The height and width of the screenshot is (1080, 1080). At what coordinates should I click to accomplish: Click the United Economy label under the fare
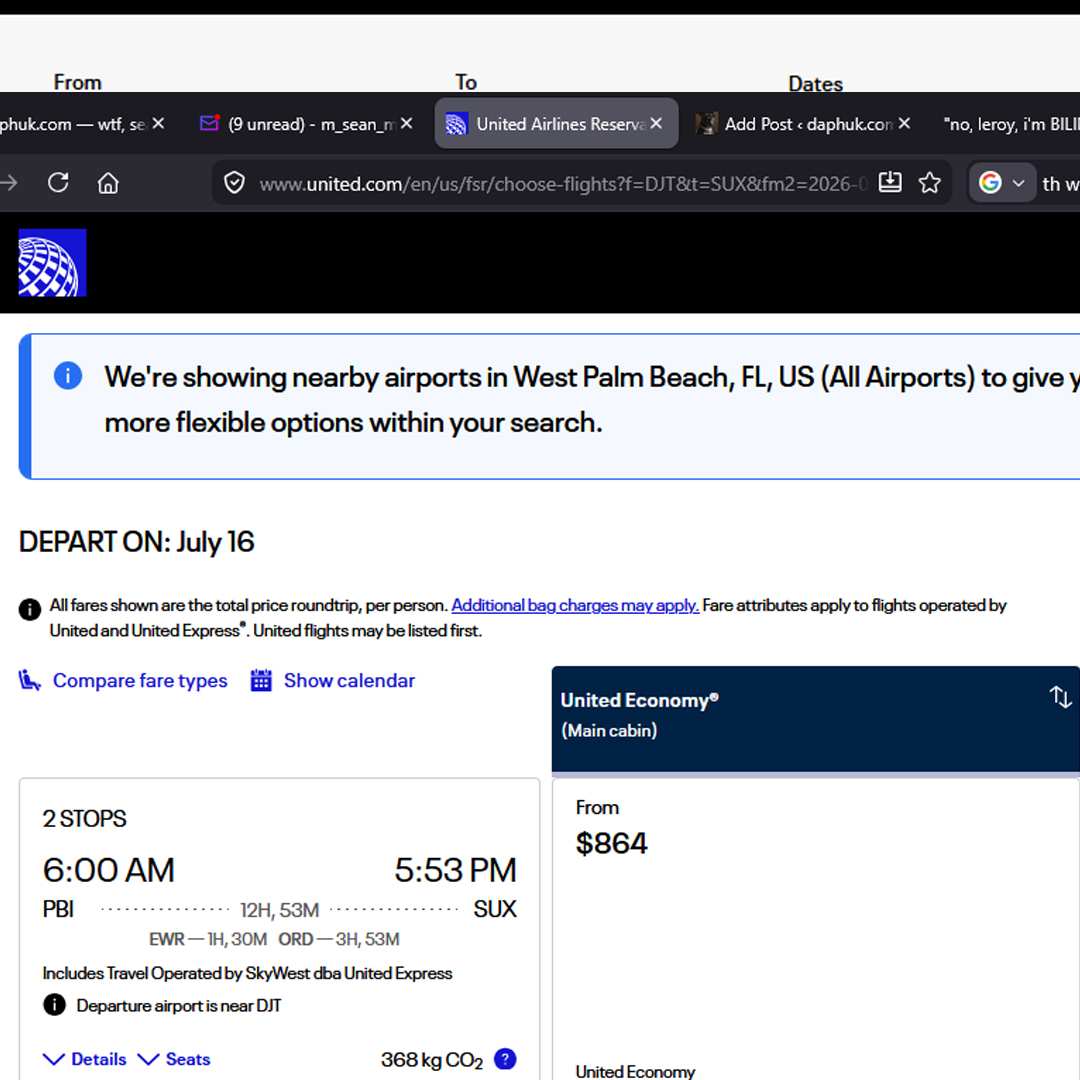point(635,1072)
